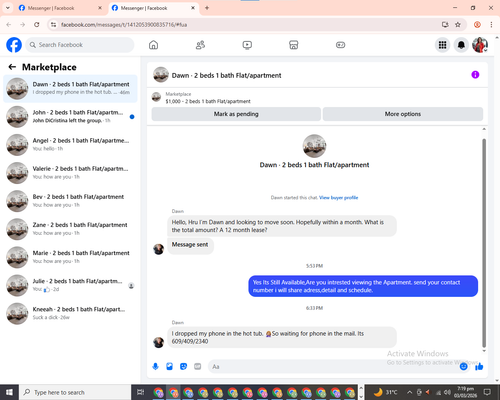Image resolution: width=500 pixels, height=400 pixels.
Task: Select the second Messenger browser tab
Action: coord(153,8)
